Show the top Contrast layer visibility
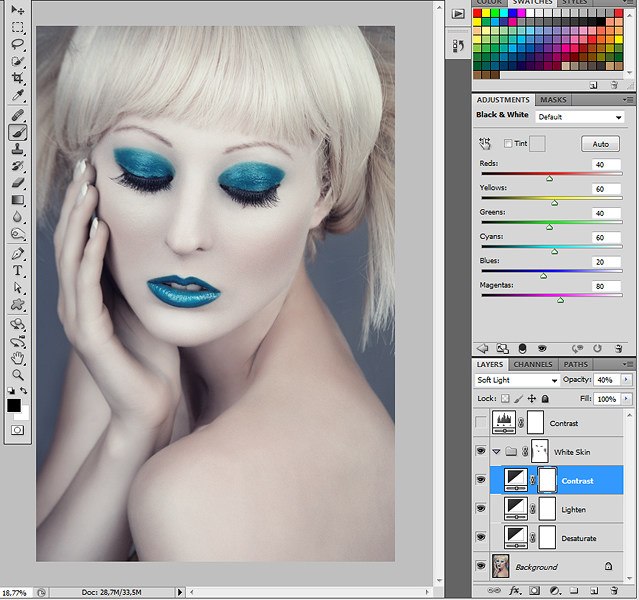 [x=482, y=423]
